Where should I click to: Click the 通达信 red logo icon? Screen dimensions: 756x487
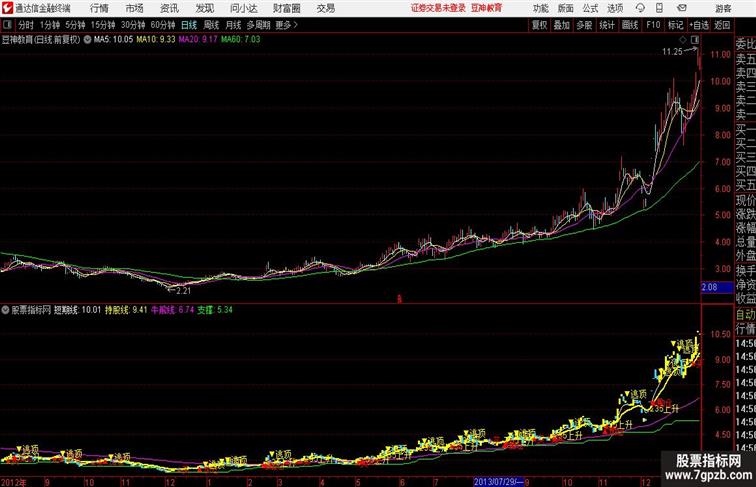click(7, 8)
